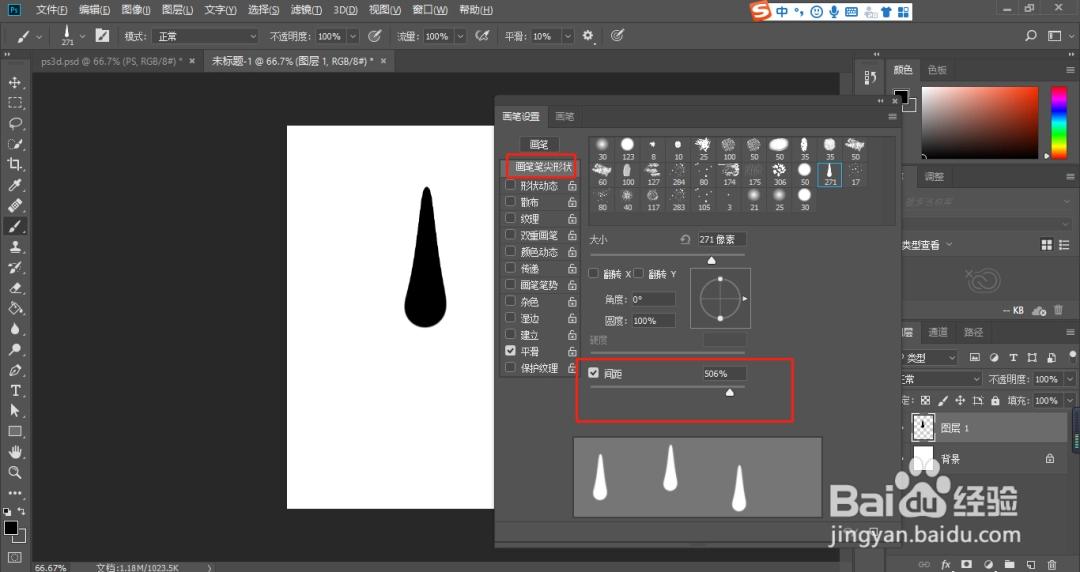This screenshot has width=1080, height=572.
Task: Select the Rectangular Marquee tool
Action: tap(14, 103)
